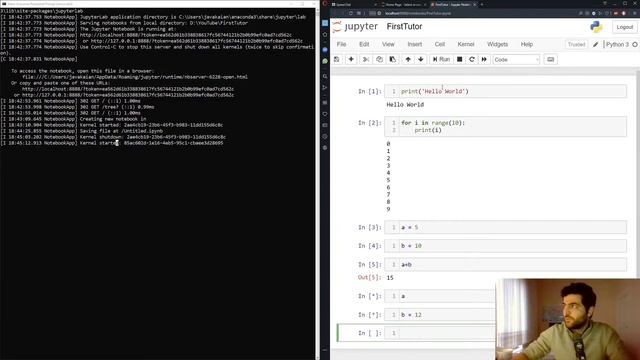Click the In [1]: prompt label
This screenshot has height=360, width=640.
[369, 91]
